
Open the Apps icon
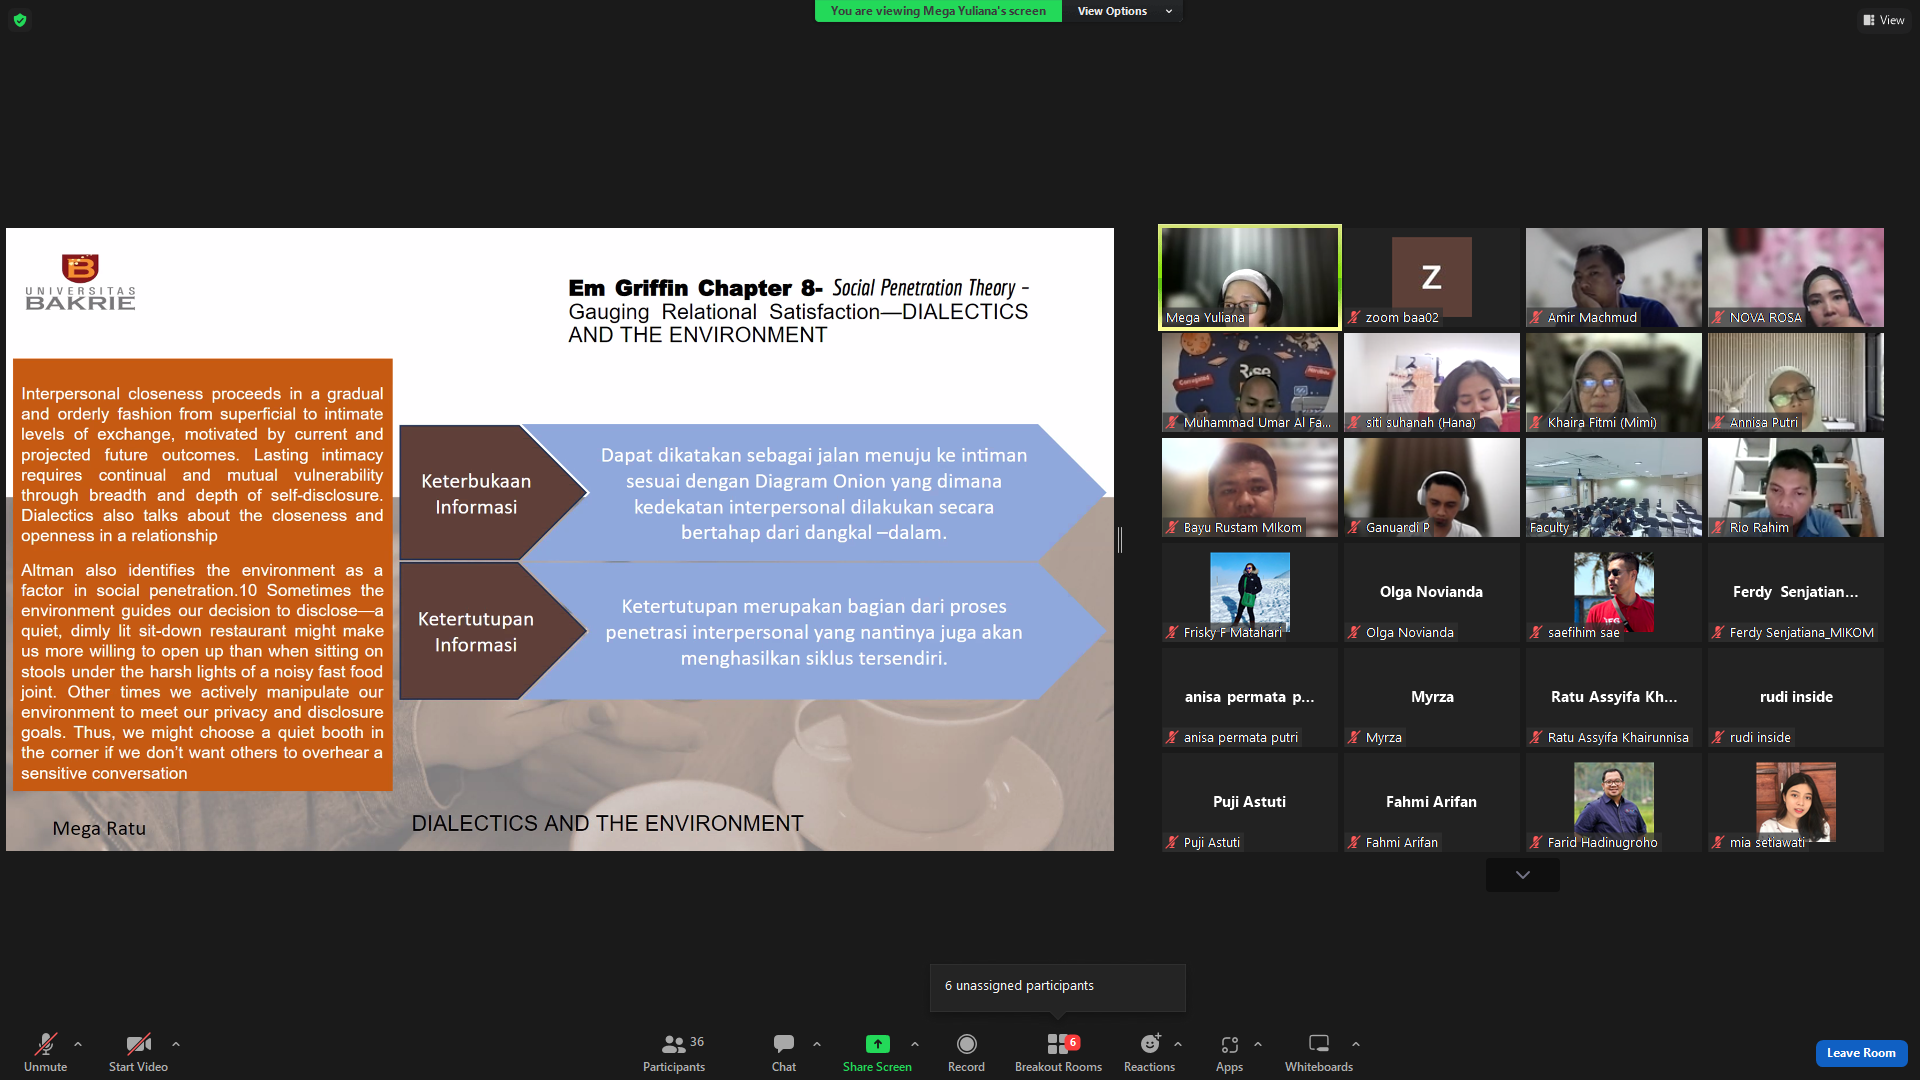tap(1229, 1044)
